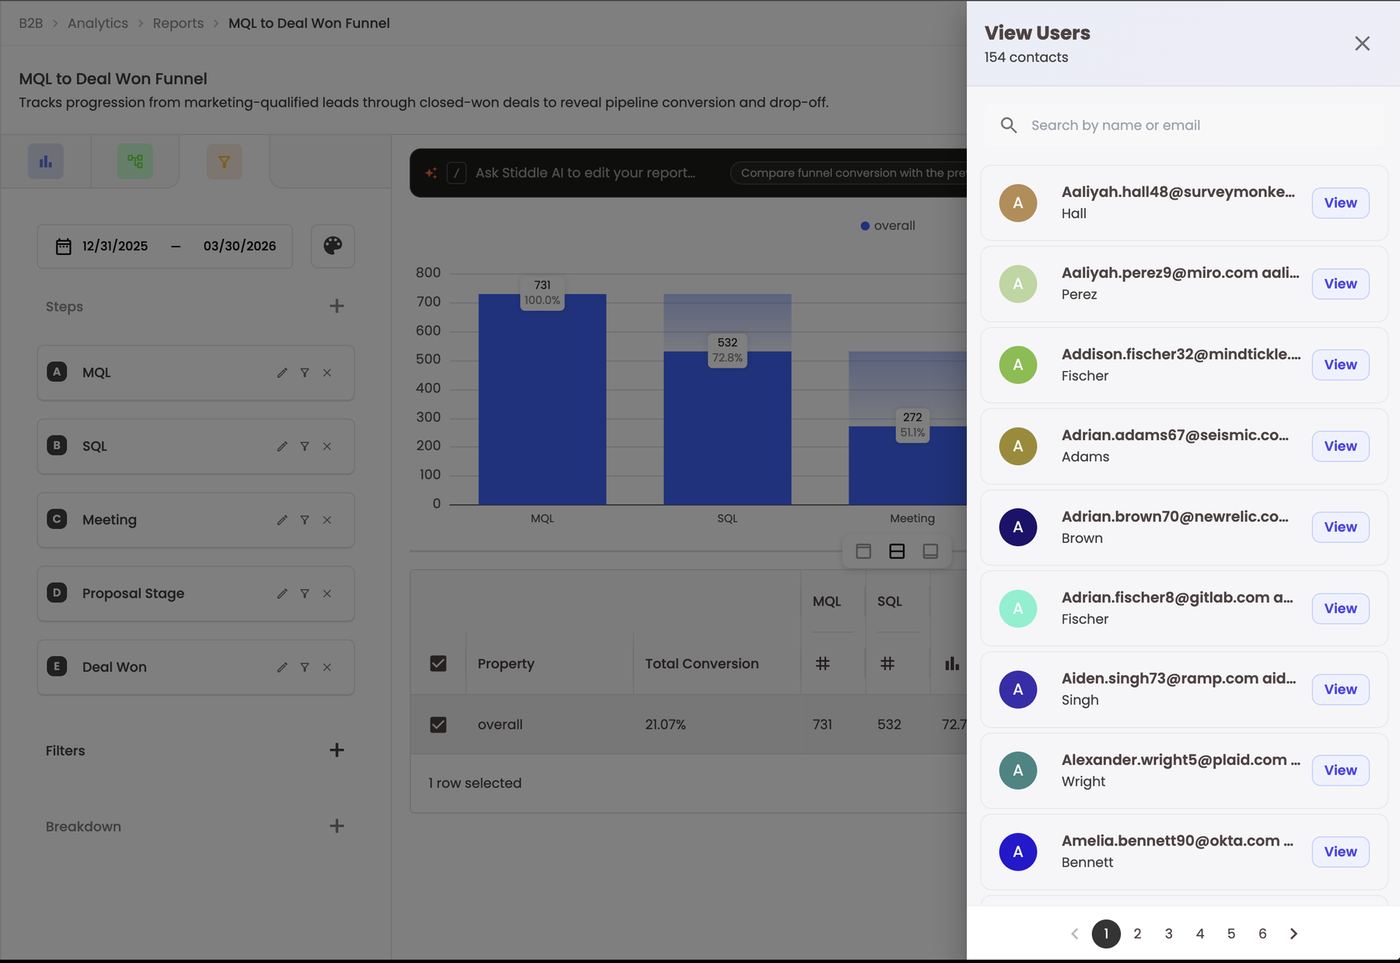Remove the Proposal Stage step
The image size is (1400, 963).
tap(327, 594)
